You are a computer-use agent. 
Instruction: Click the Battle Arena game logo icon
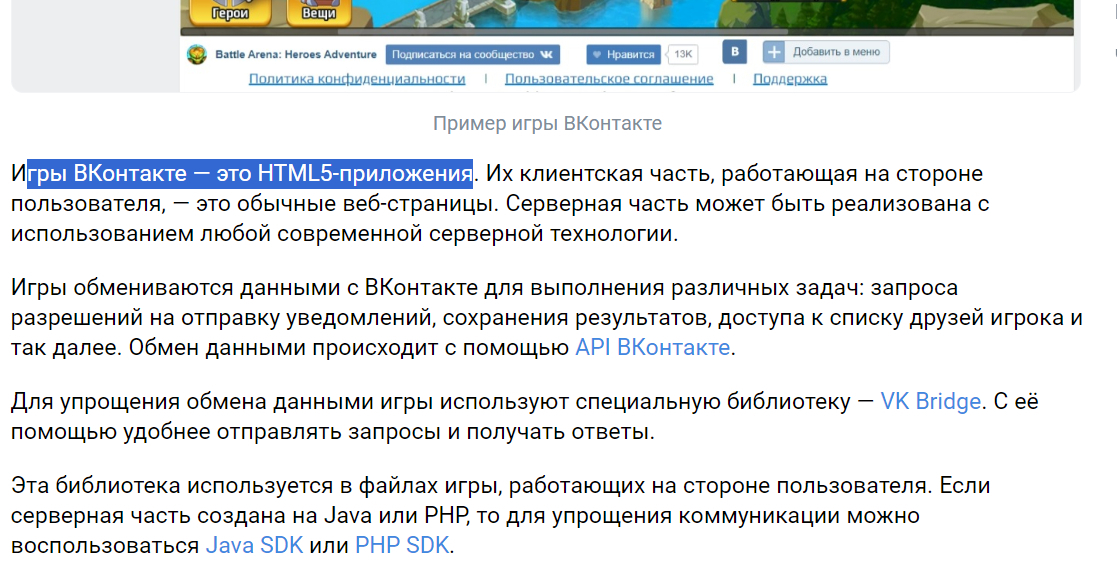click(197, 54)
